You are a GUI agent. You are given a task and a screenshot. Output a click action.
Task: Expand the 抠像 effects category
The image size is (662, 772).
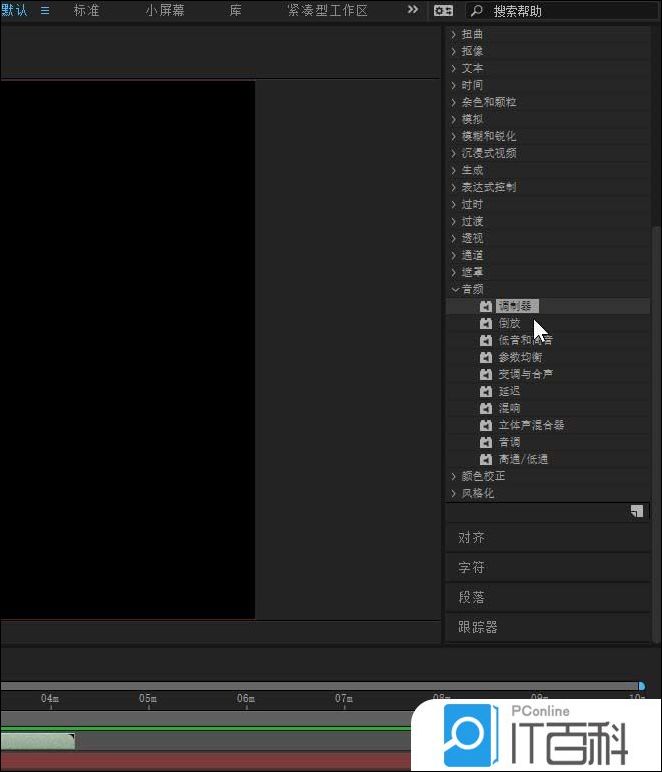[454, 51]
